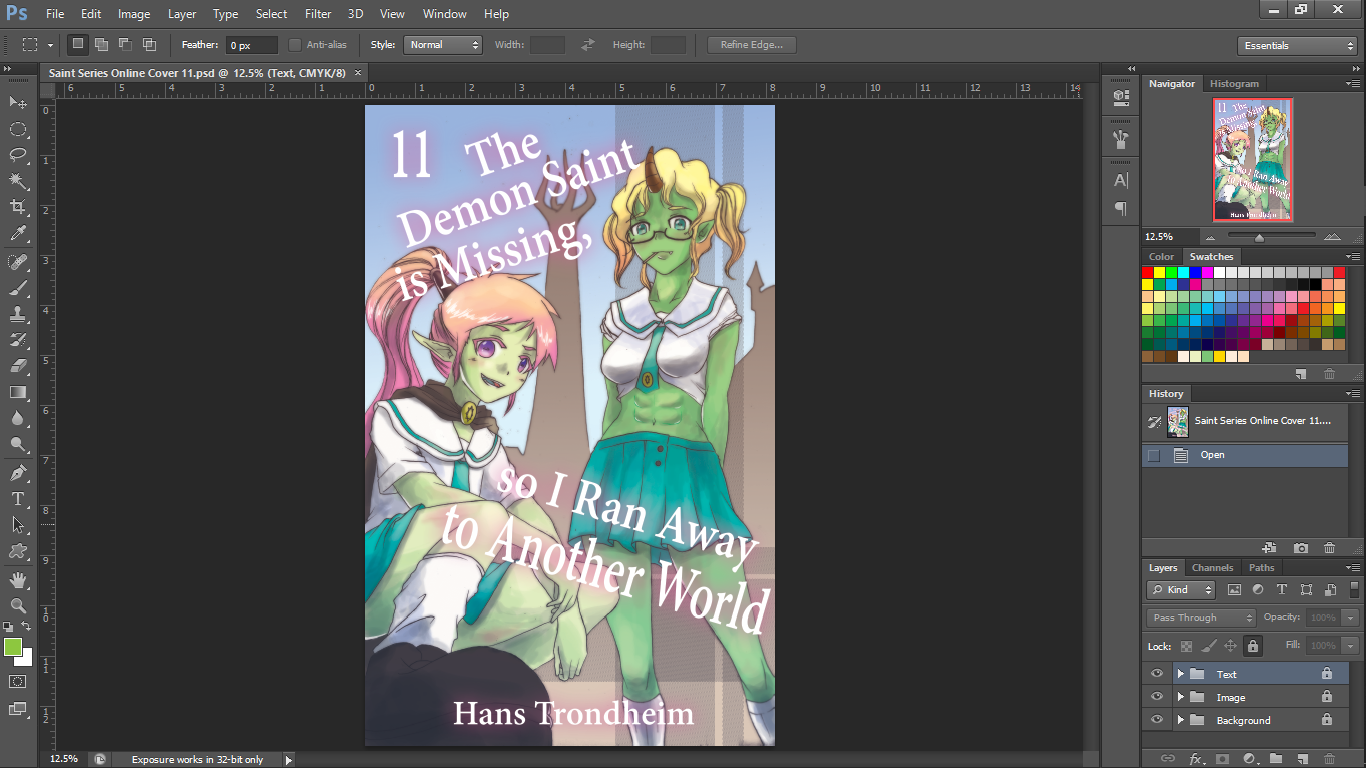Select the Horizontal Type tool
The width and height of the screenshot is (1366, 768).
(18, 499)
